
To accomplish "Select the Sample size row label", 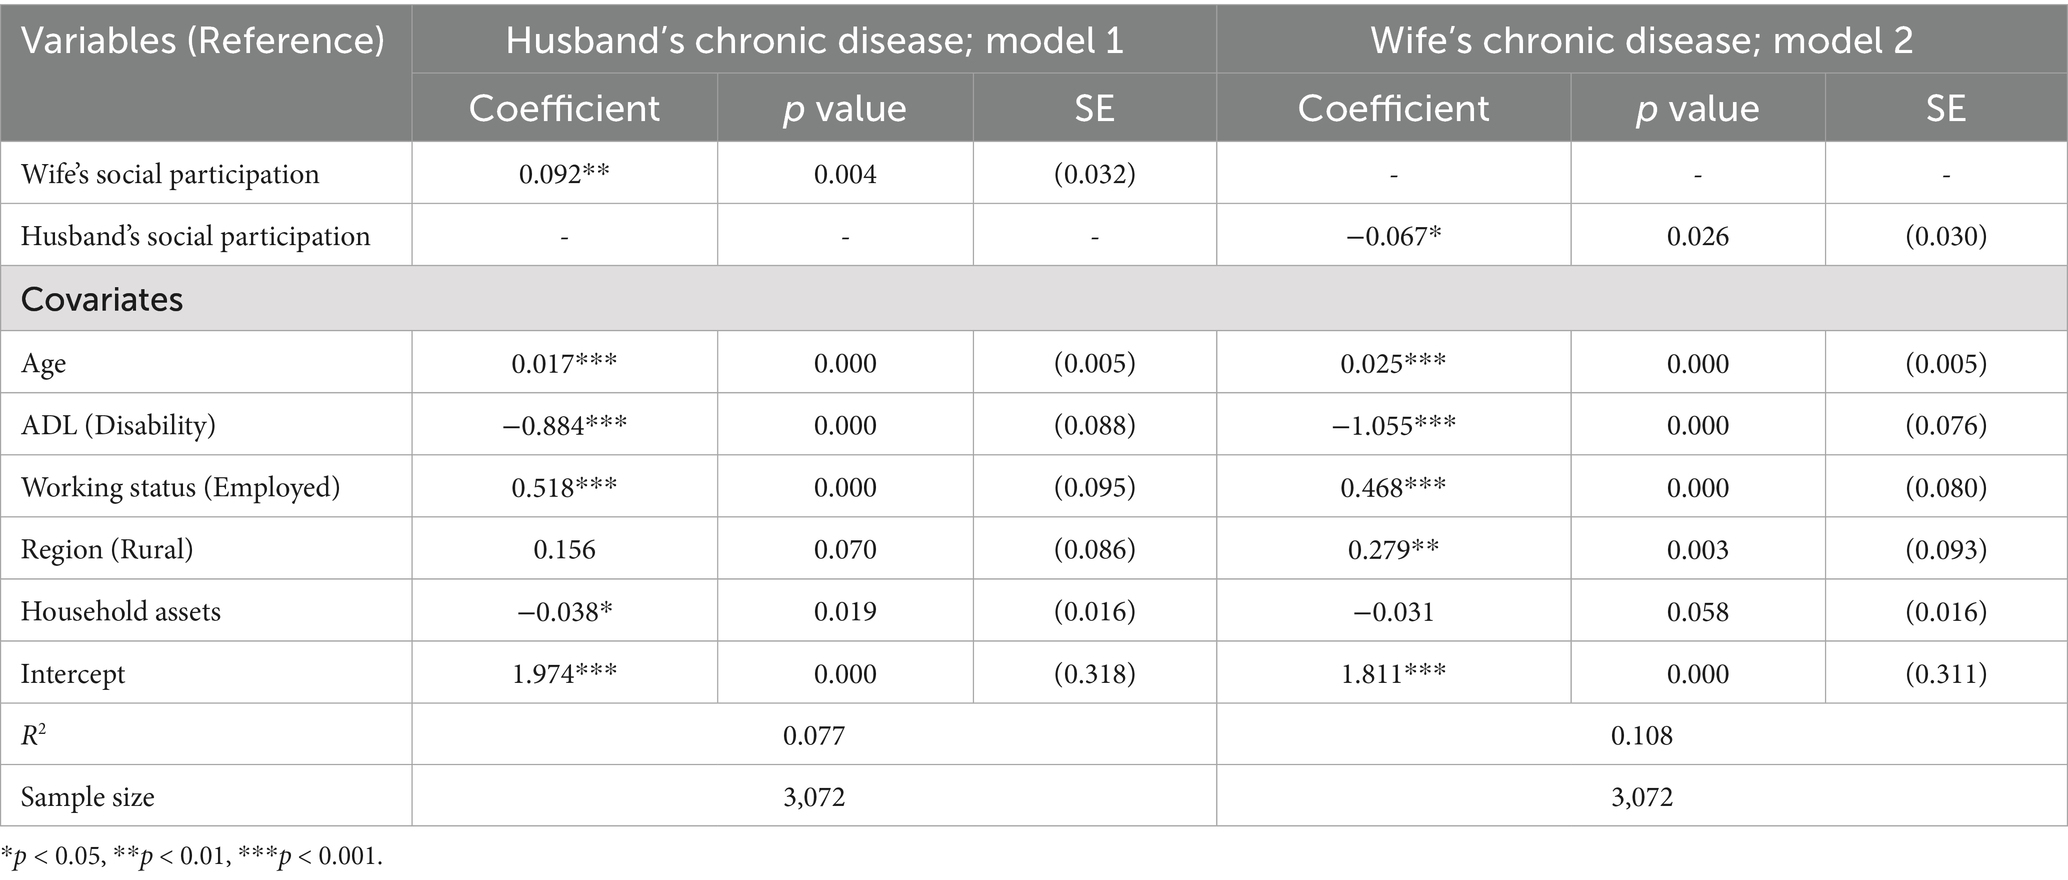I will point(88,798).
